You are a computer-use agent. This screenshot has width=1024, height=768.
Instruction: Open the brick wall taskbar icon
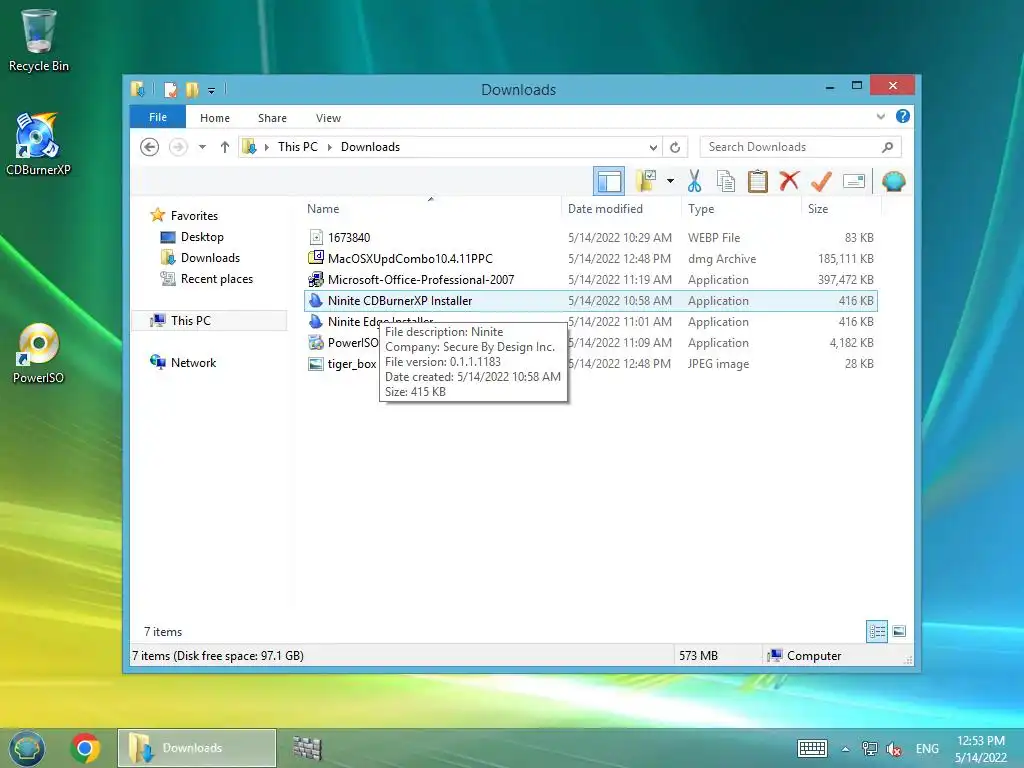coord(307,748)
